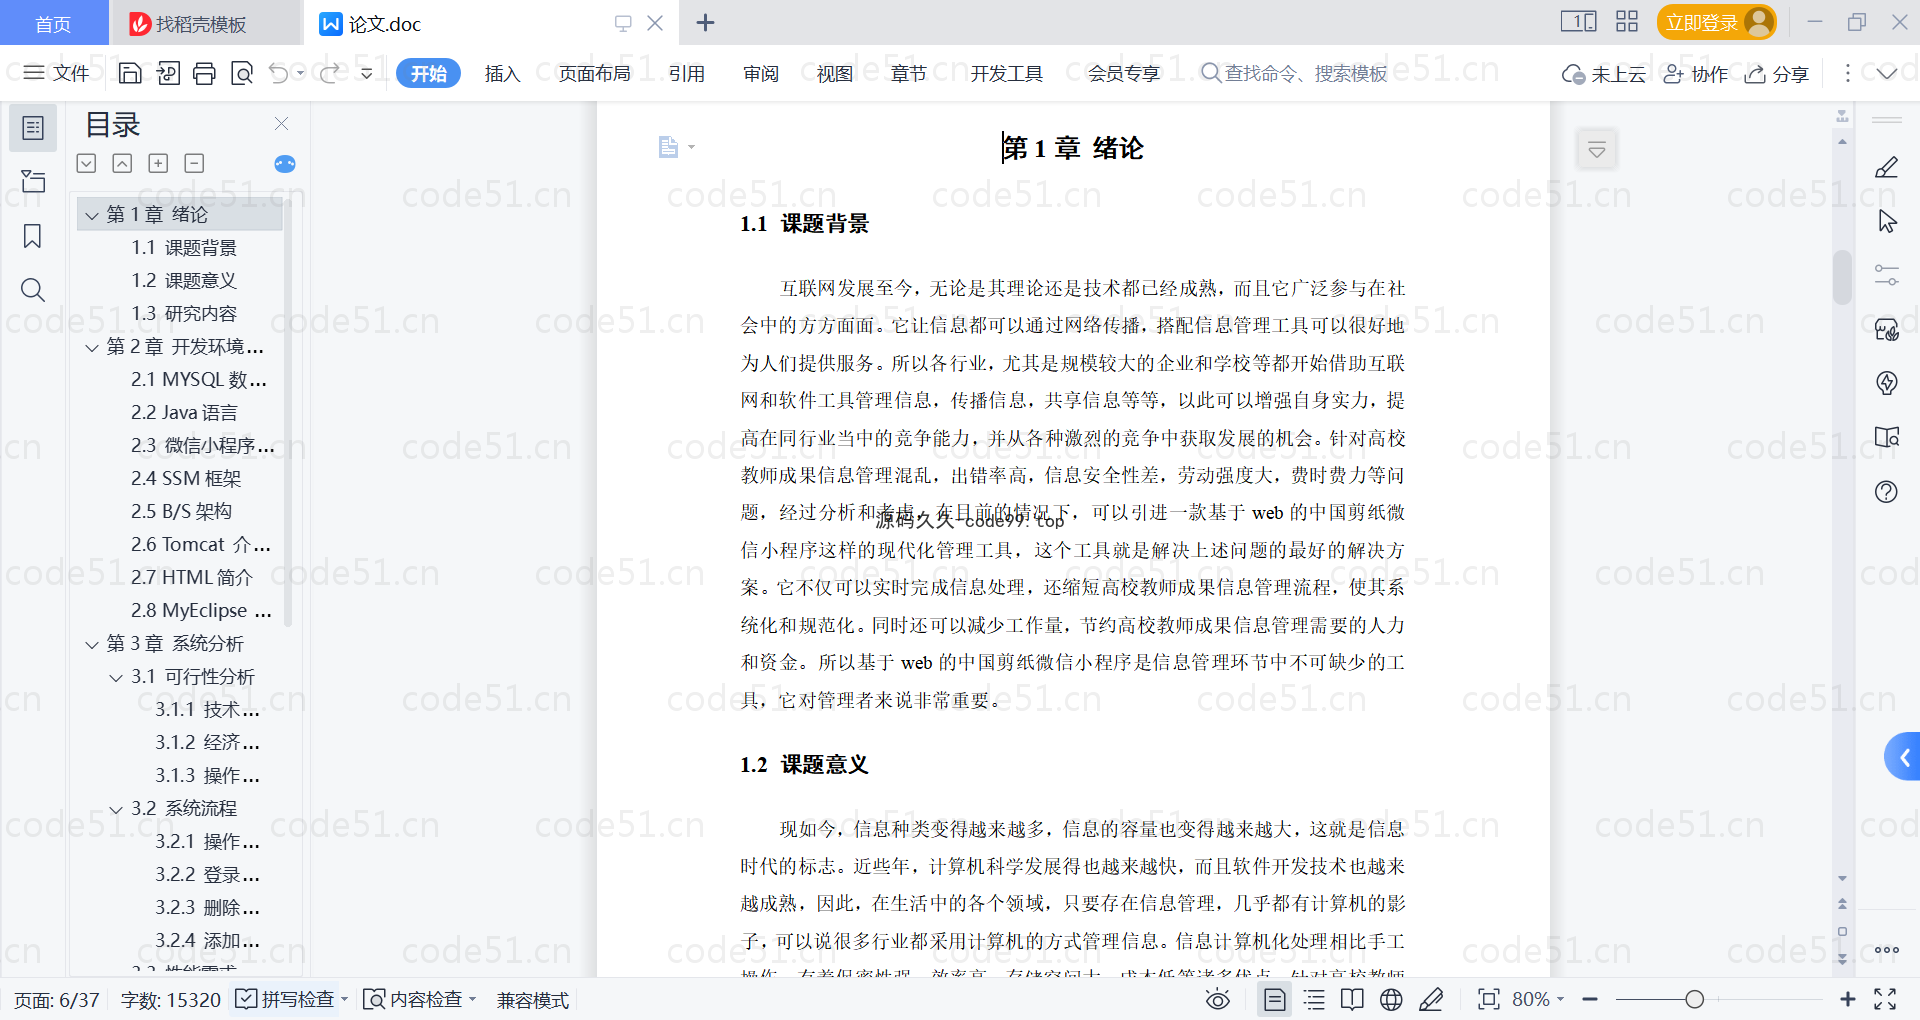Open the bookmarks sidebar icon
This screenshot has width=1920, height=1020.
click(x=33, y=236)
